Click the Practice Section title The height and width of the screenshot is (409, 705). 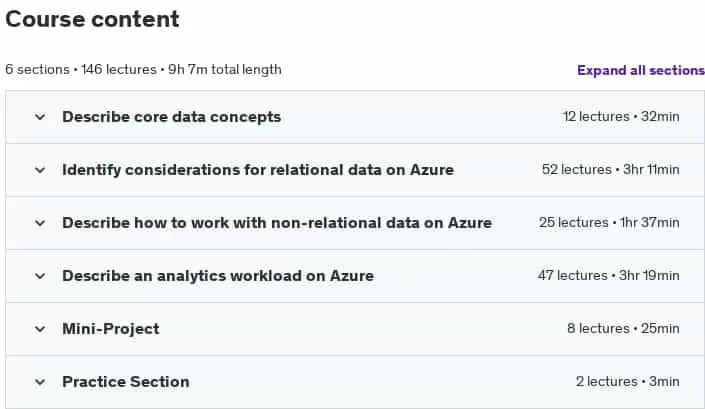126,382
